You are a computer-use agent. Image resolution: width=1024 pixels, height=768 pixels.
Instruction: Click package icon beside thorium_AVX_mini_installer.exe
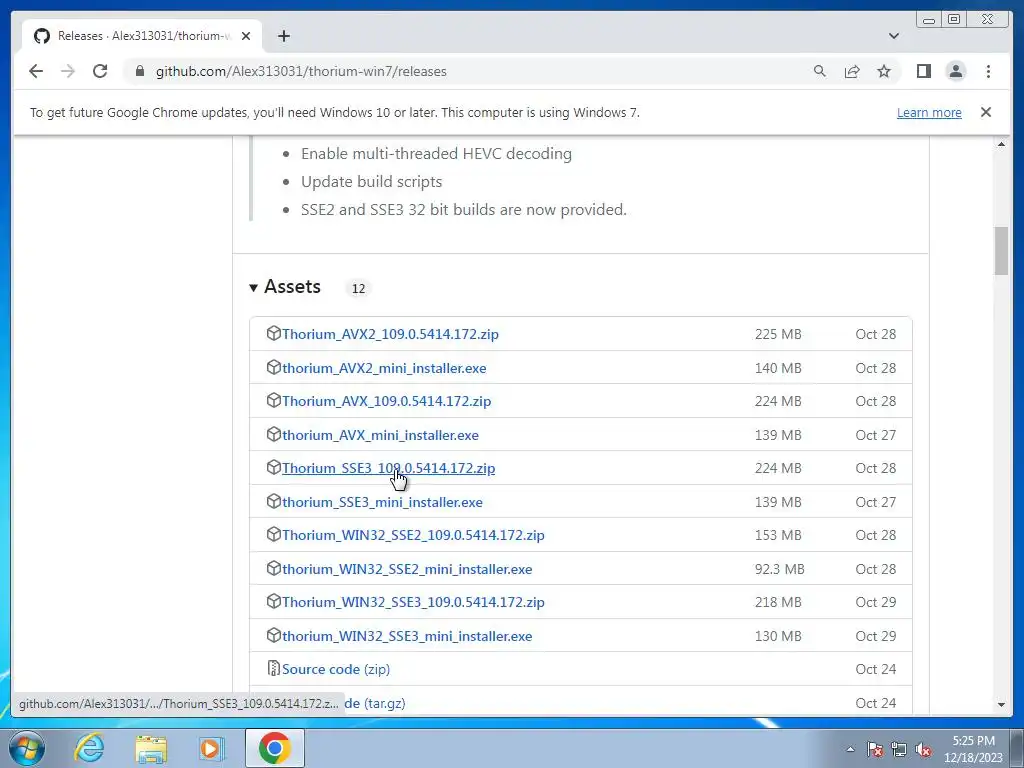coord(274,434)
